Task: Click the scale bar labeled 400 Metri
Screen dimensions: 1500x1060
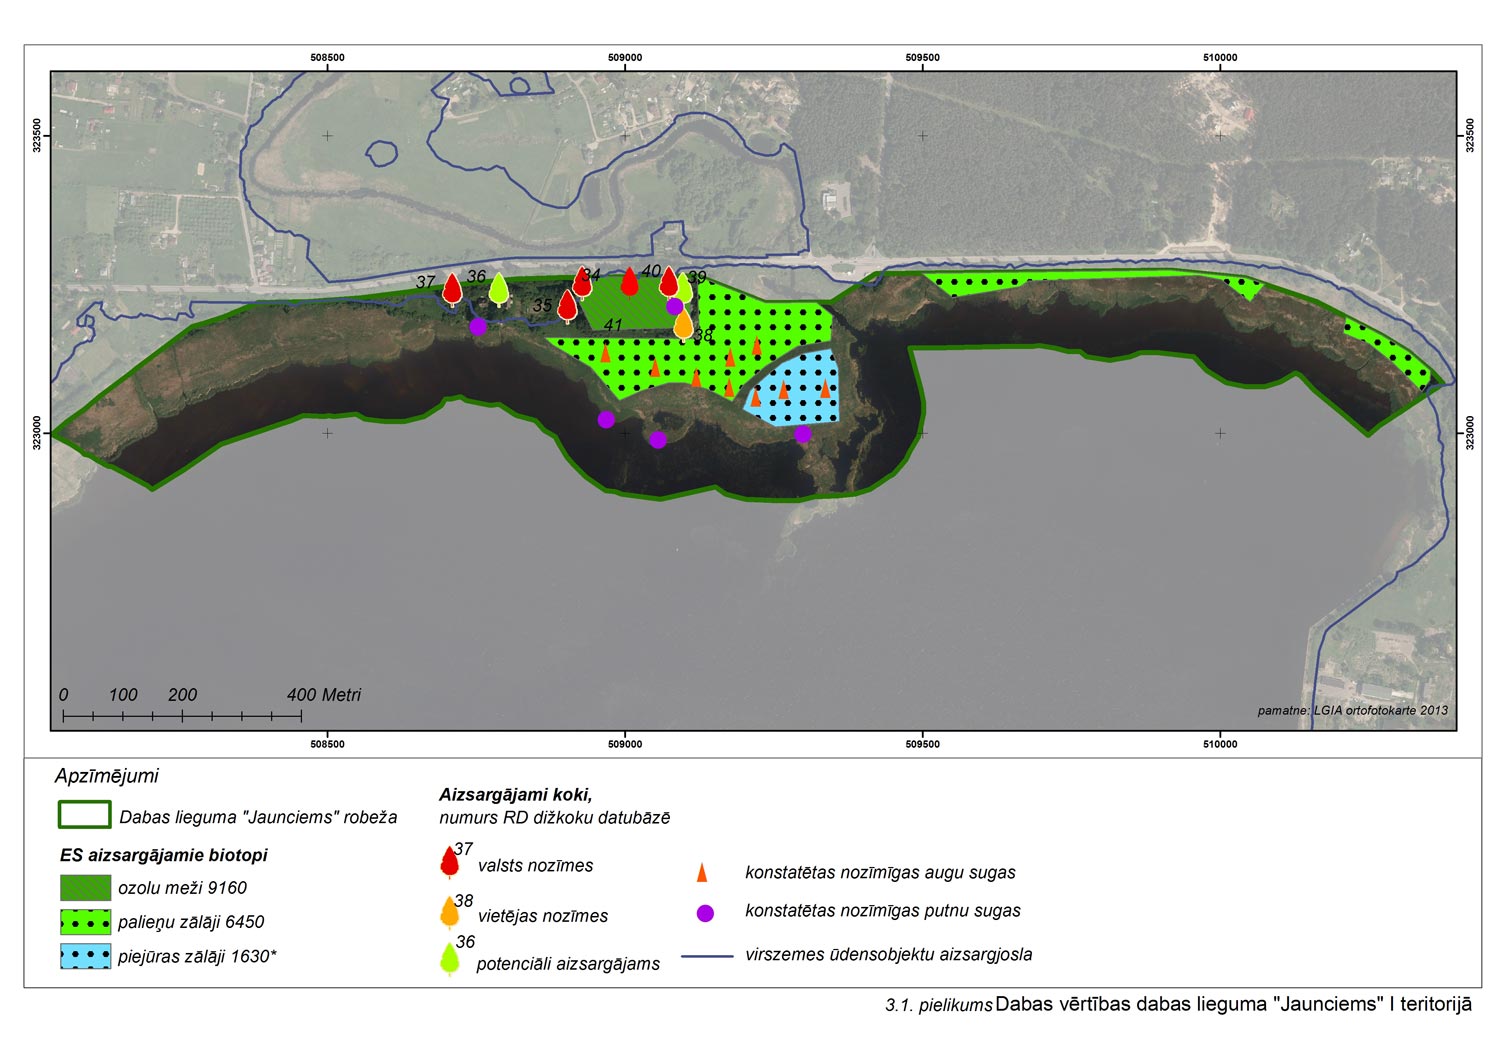Action: [x=182, y=715]
